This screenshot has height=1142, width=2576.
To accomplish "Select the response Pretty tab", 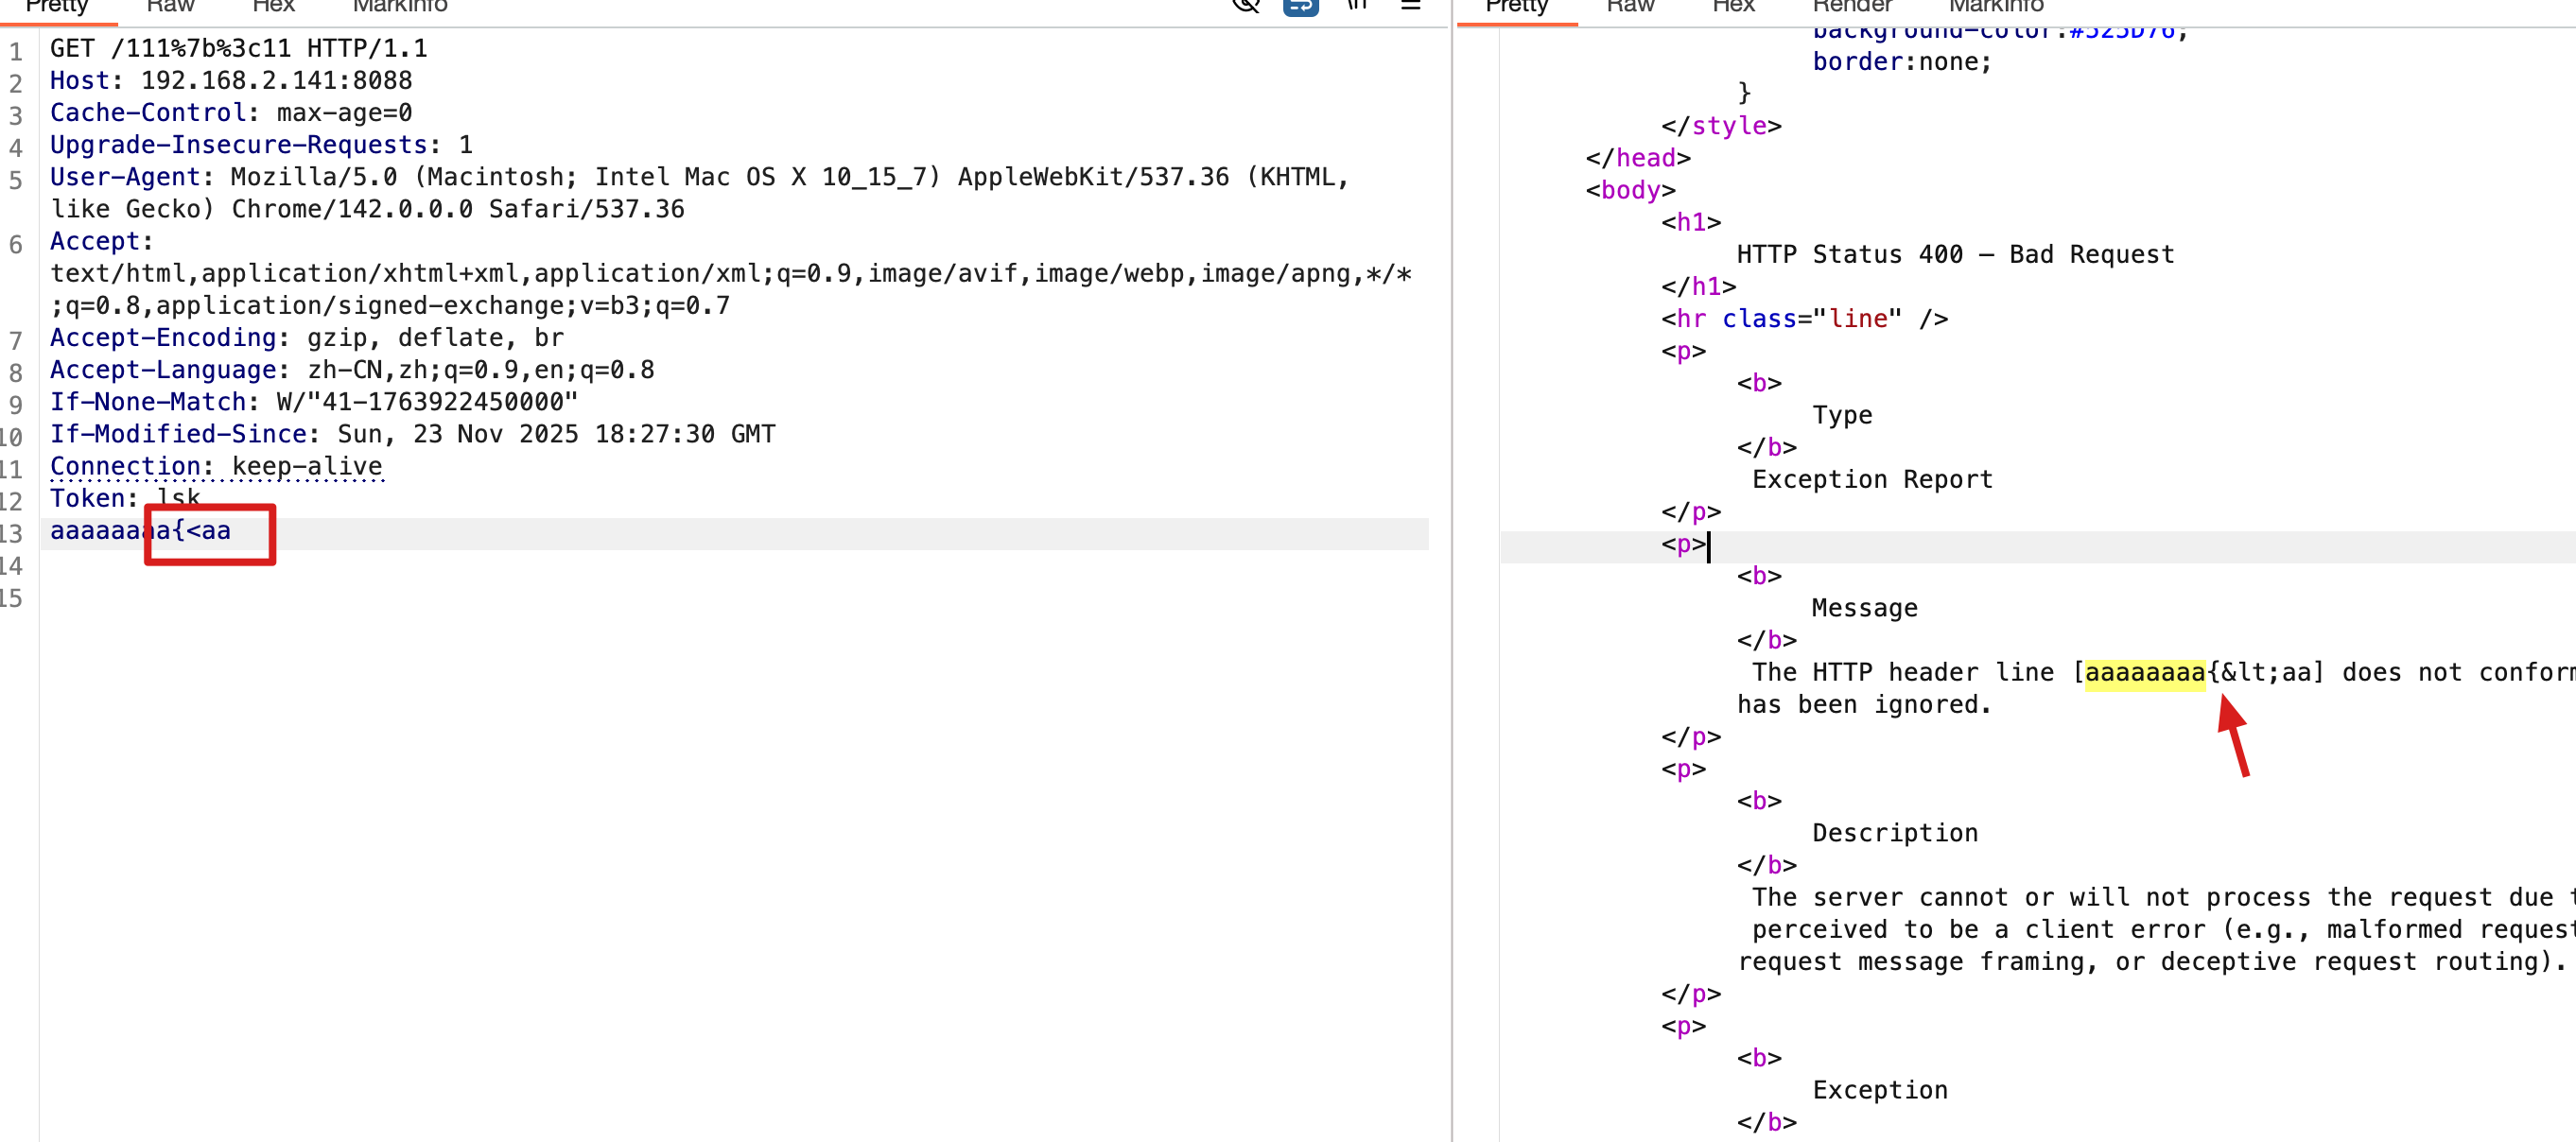I will point(1516,6).
